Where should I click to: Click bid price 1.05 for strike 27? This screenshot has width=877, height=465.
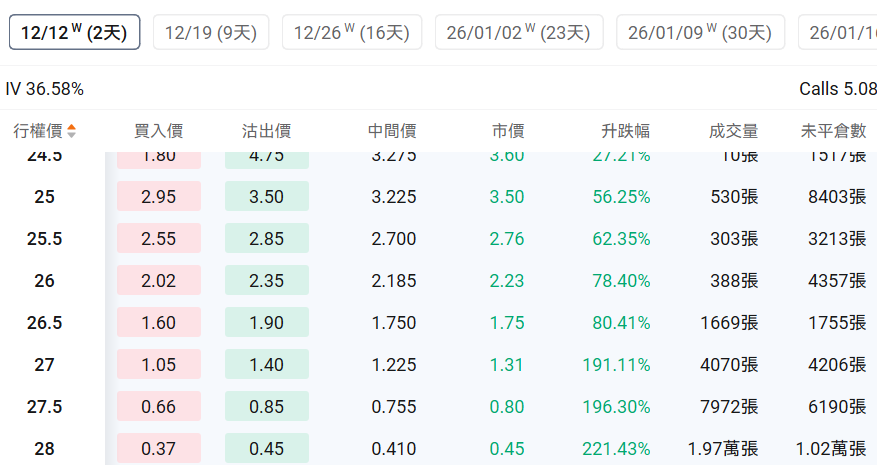(159, 365)
